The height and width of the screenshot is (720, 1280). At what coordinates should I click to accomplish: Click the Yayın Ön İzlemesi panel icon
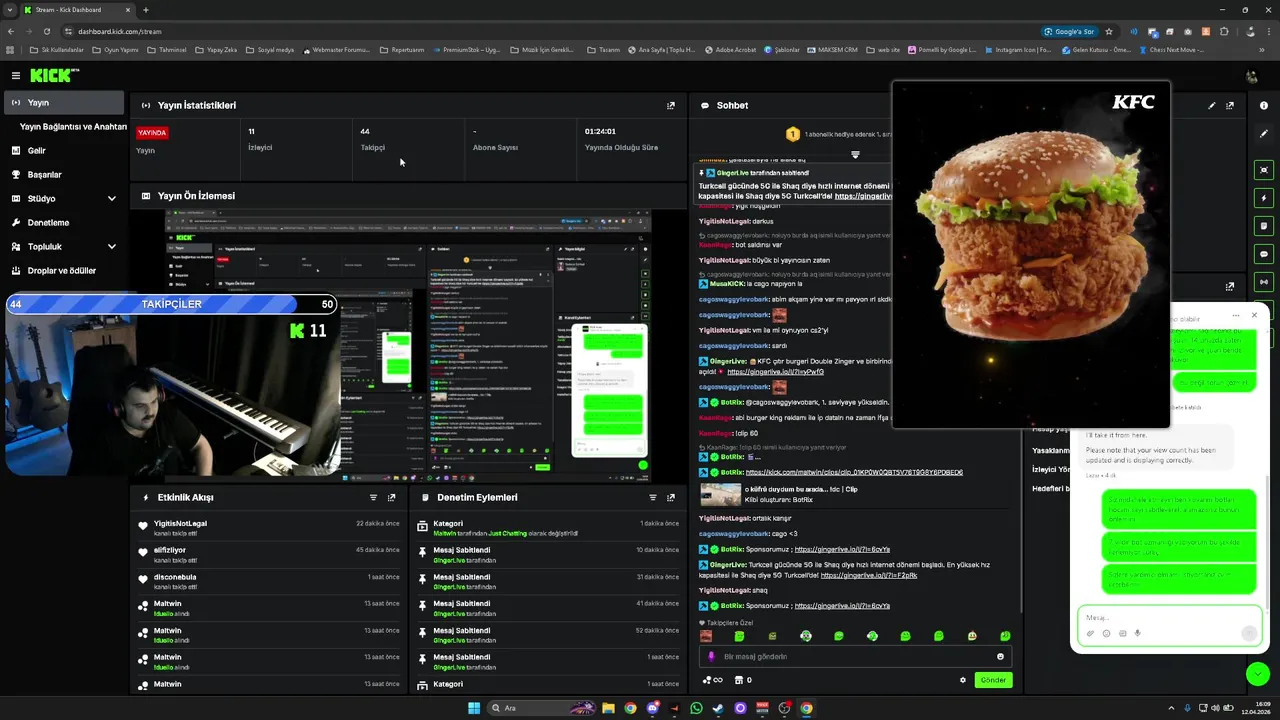pos(146,196)
